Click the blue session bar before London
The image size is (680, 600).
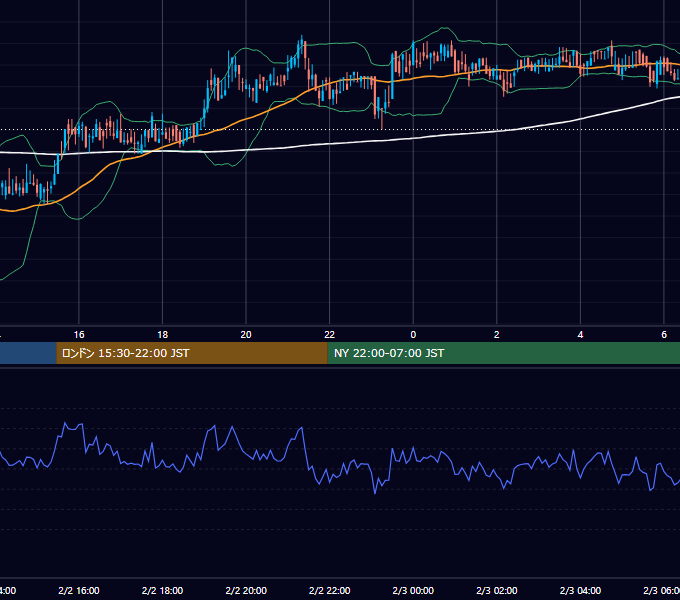pyautogui.click(x=28, y=353)
